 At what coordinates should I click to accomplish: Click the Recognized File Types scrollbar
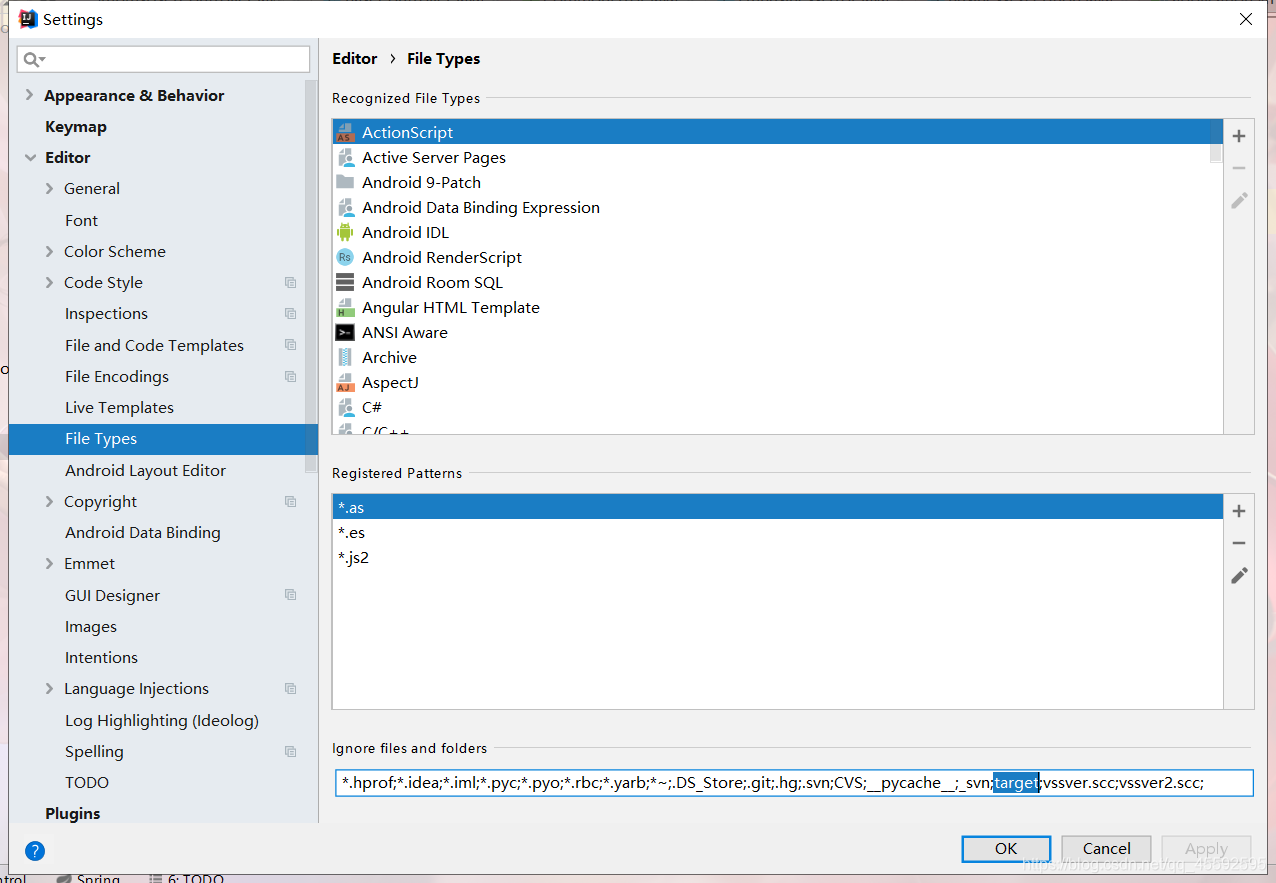(1216, 142)
